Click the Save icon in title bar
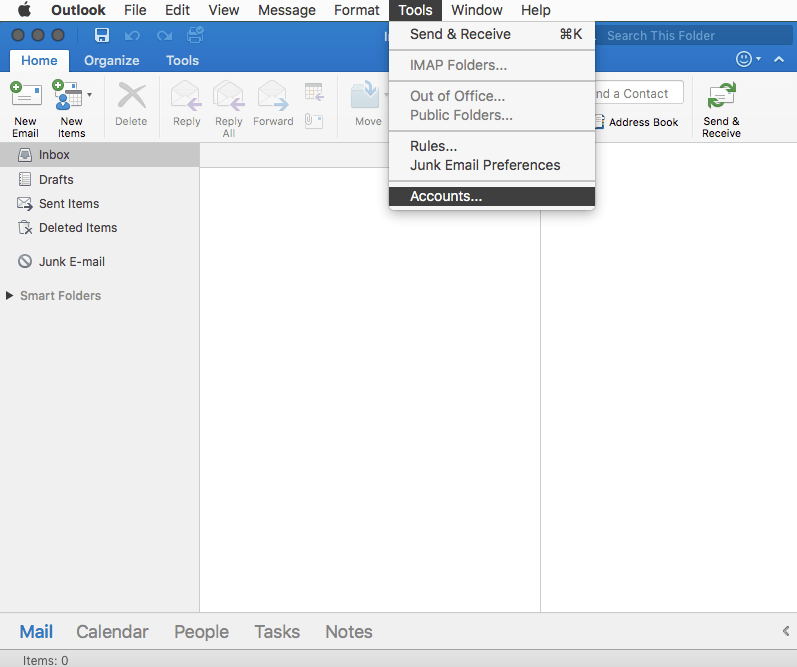 coord(102,35)
